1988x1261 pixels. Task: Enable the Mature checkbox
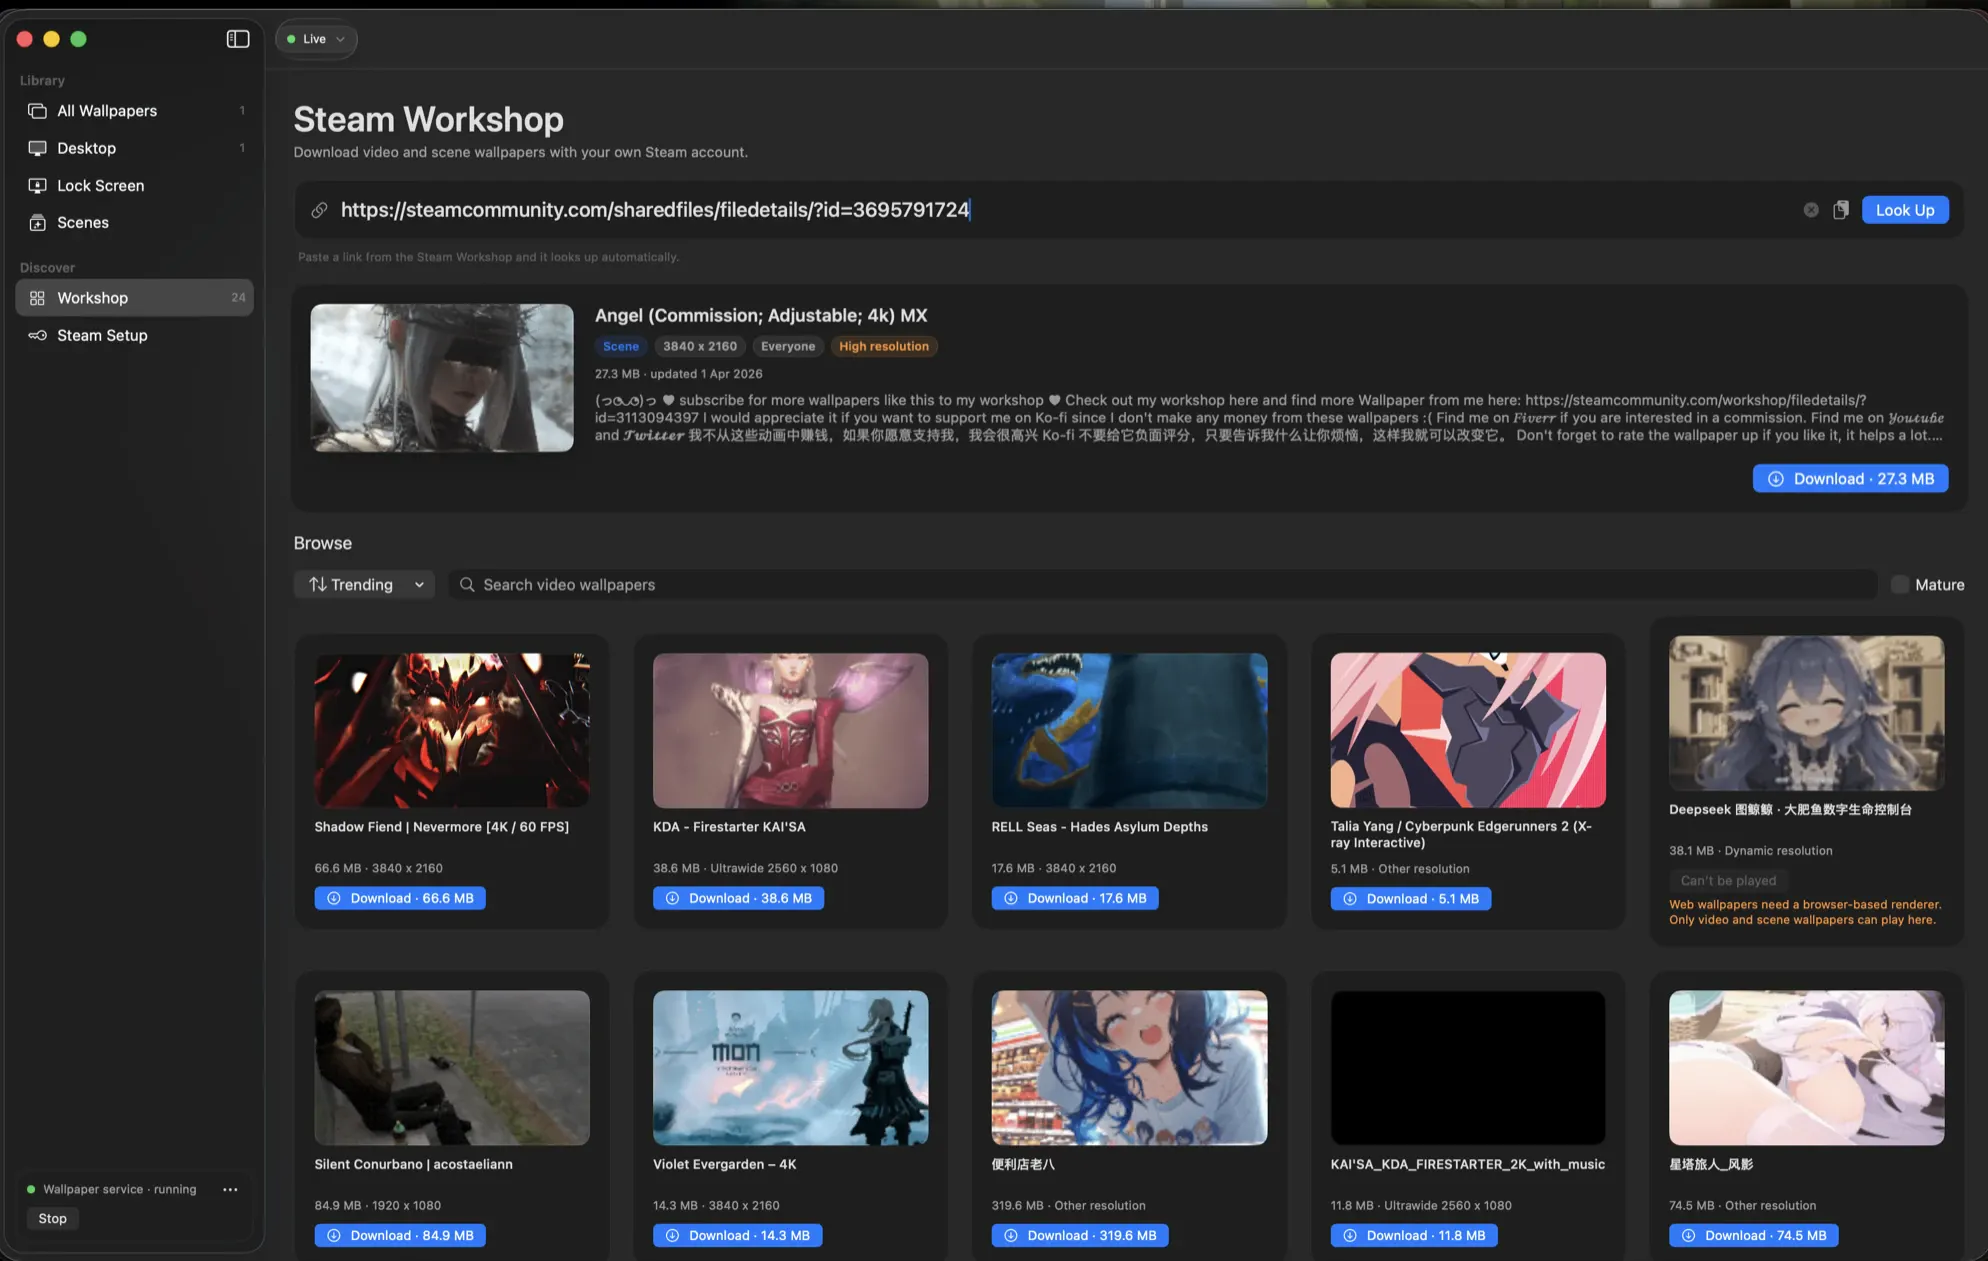(x=1900, y=585)
